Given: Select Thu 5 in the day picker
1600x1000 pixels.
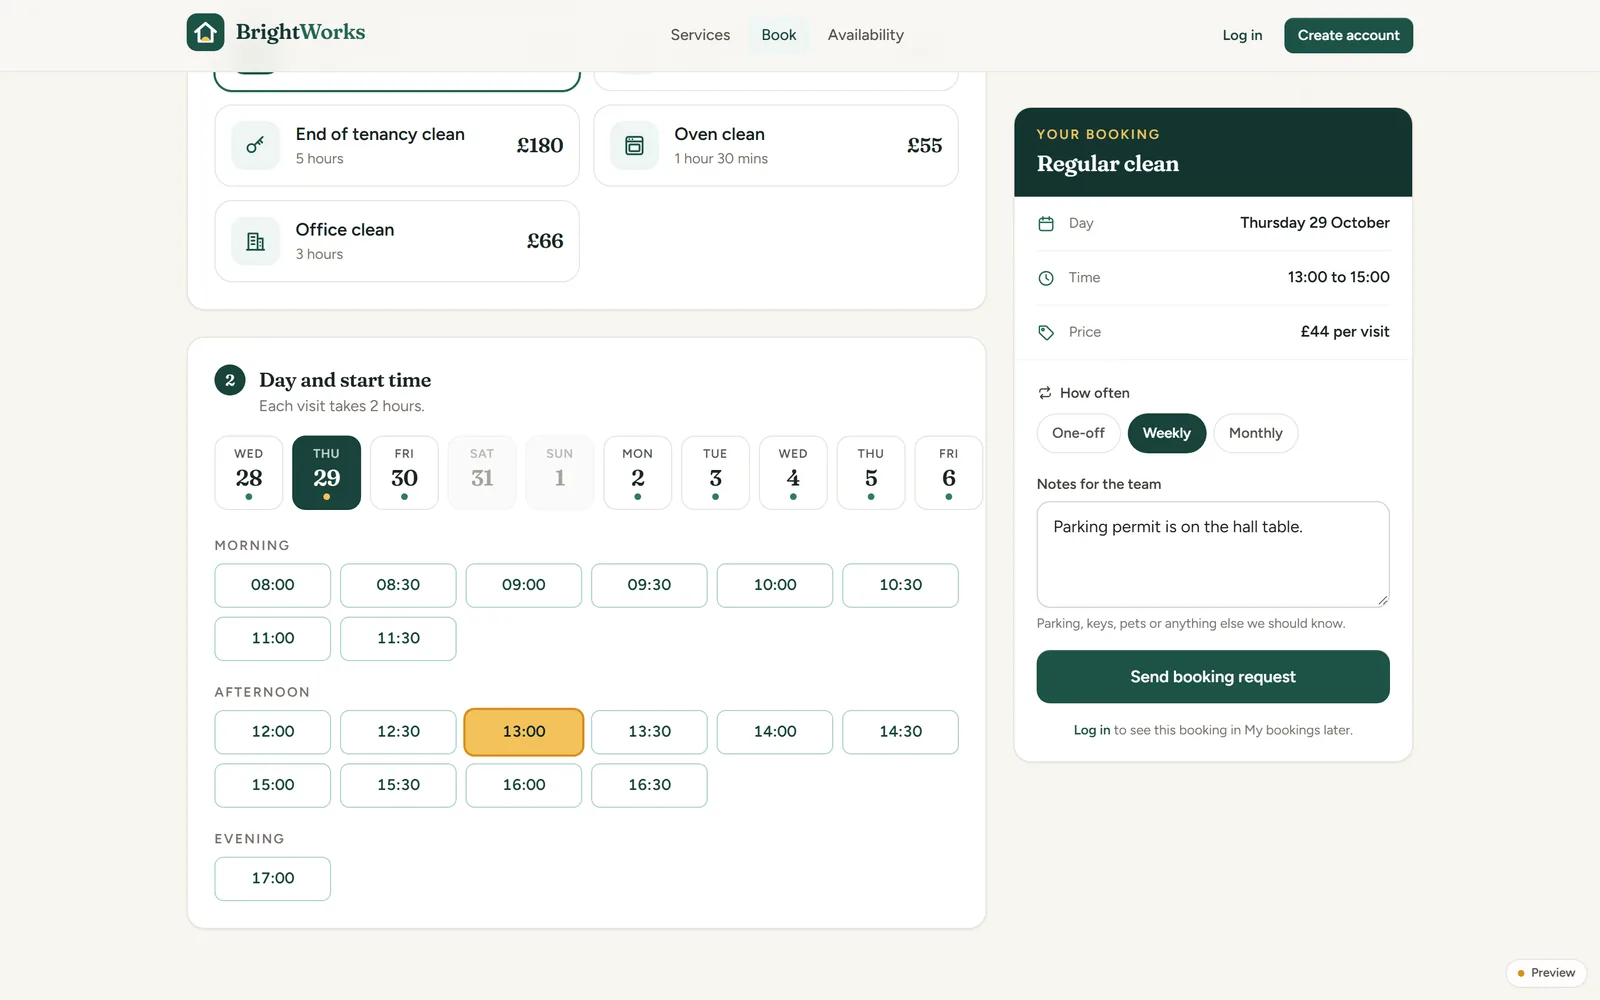Looking at the screenshot, I should (871, 473).
